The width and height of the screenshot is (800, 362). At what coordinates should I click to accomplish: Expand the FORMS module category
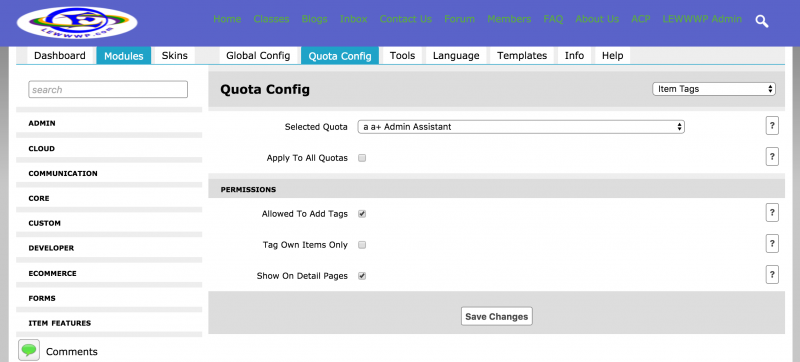point(109,298)
